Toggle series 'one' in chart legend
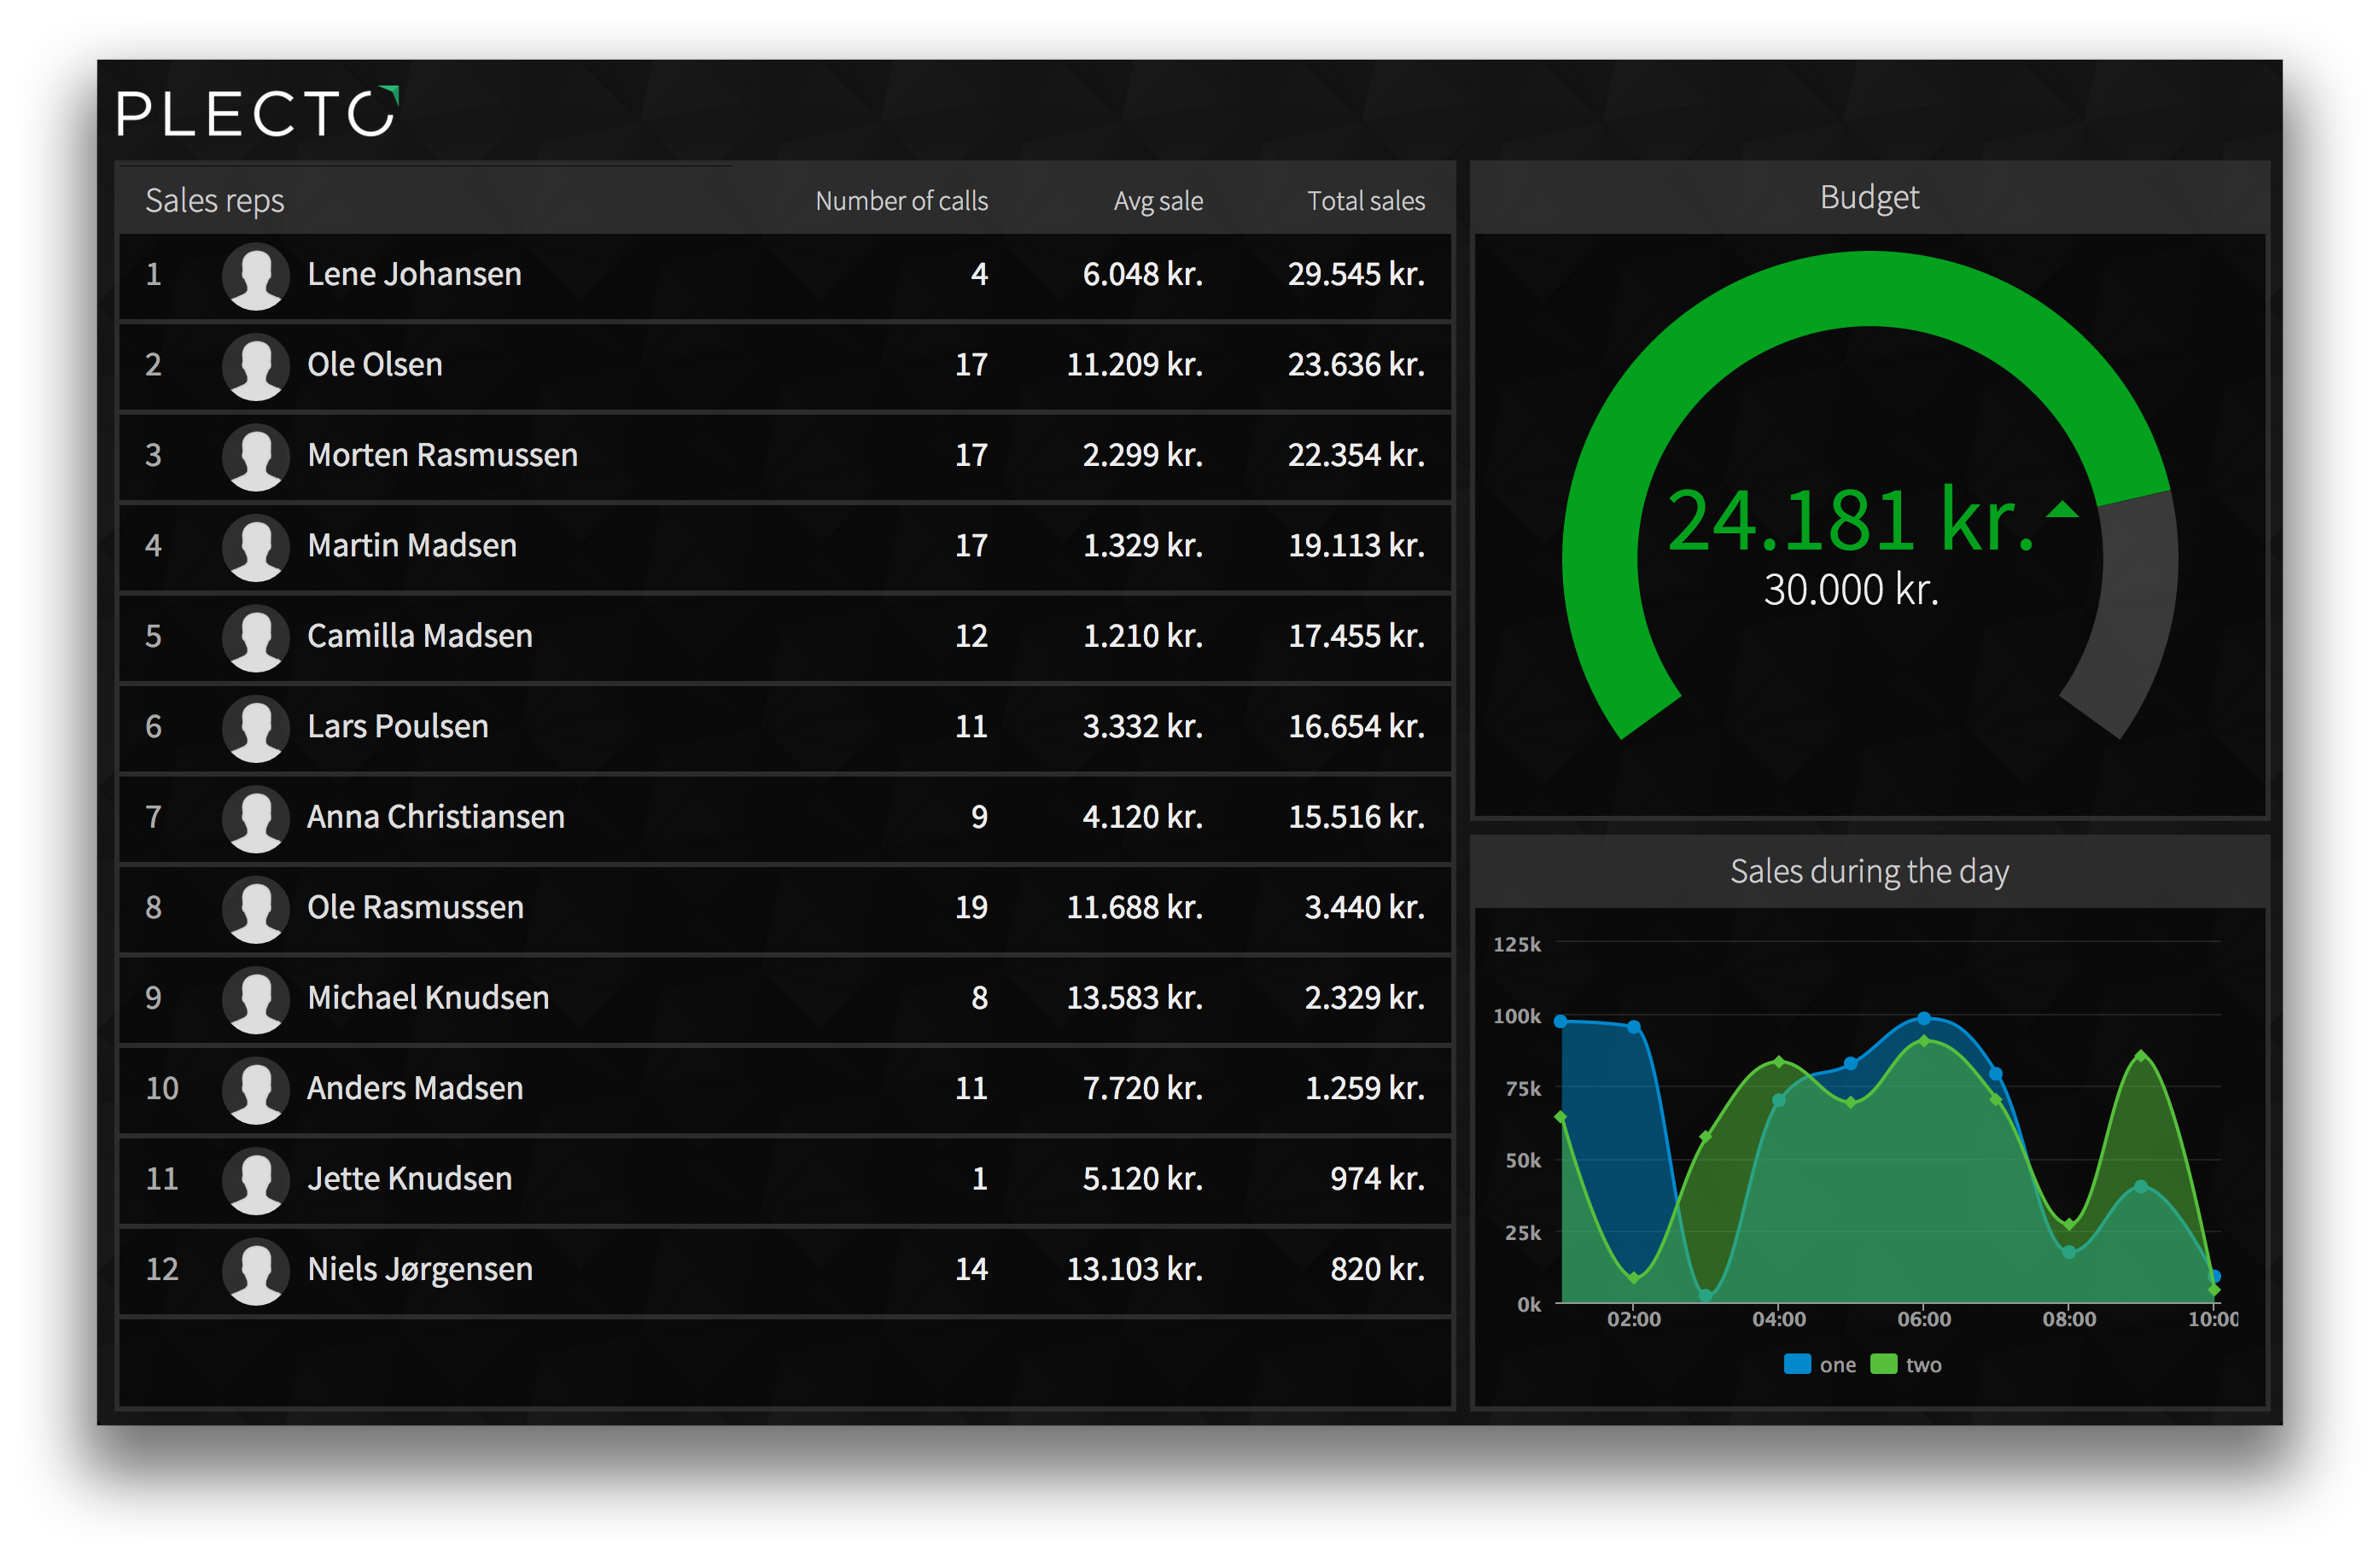The image size is (2380, 1560). pyautogui.click(x=1837, y=1365)
